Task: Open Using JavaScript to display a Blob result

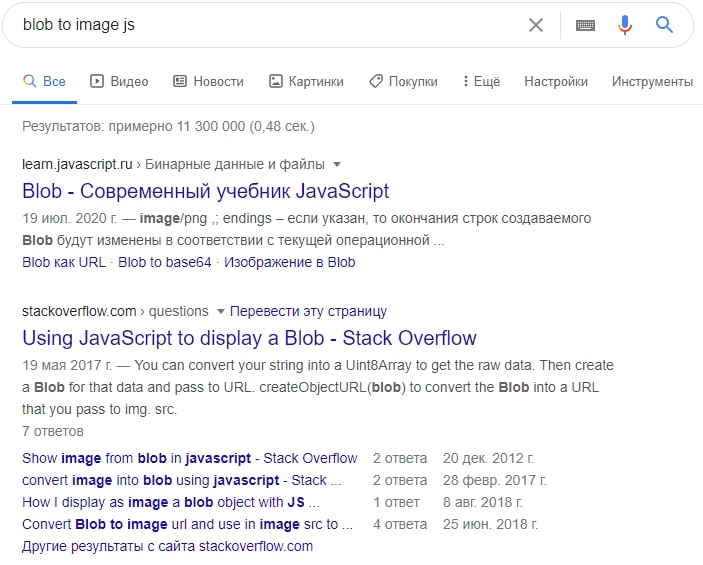Action: [249, 339]
